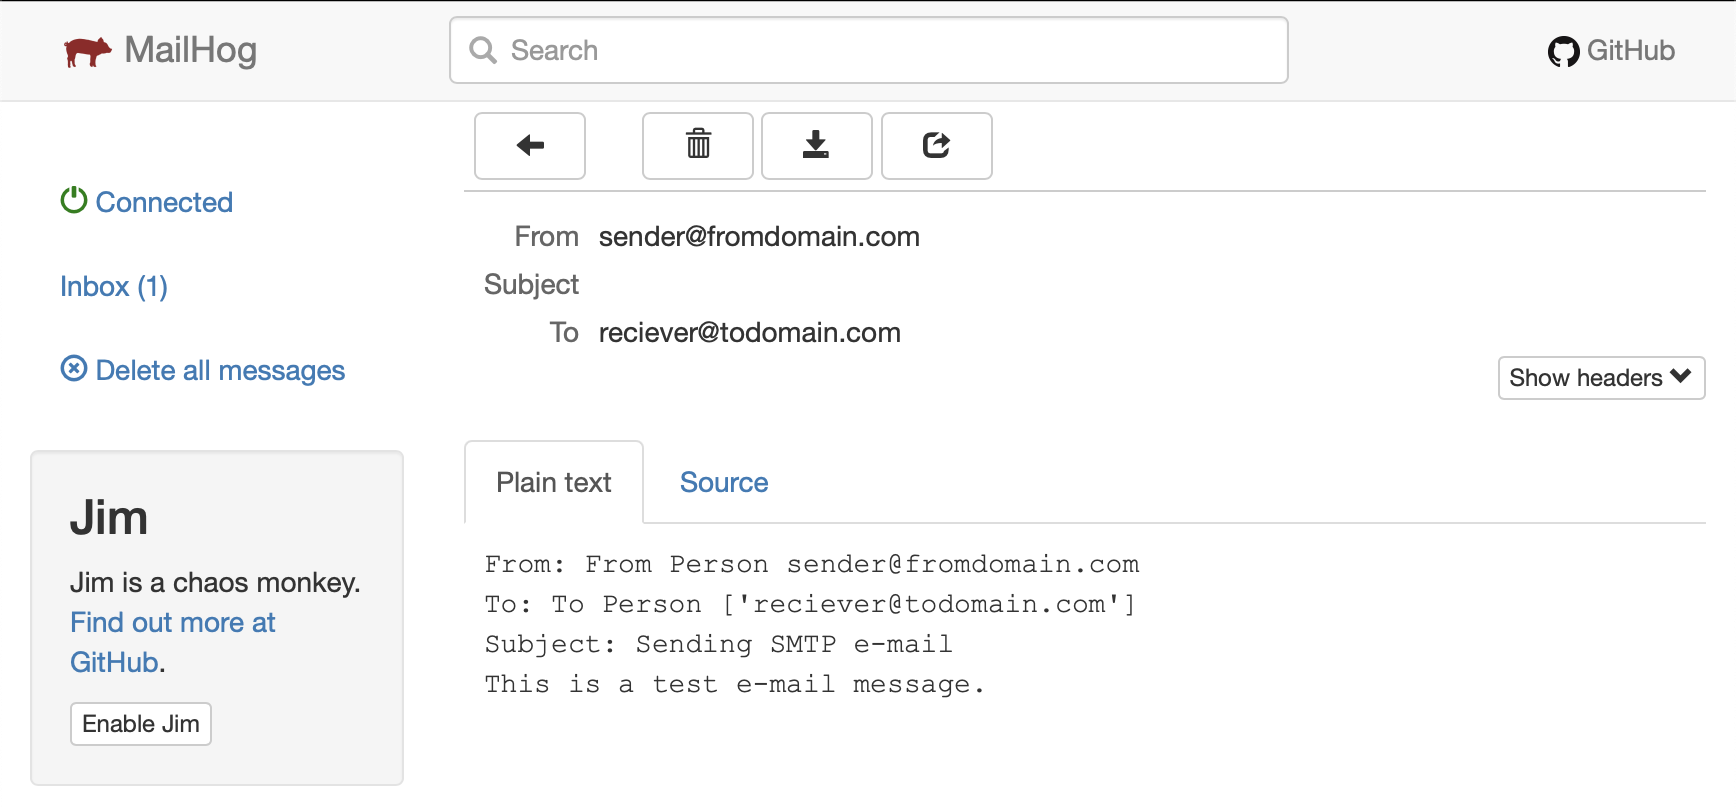Screen dimensions: 1736x810
Task: Go back using the left arrow button
Action: (529, 146)
